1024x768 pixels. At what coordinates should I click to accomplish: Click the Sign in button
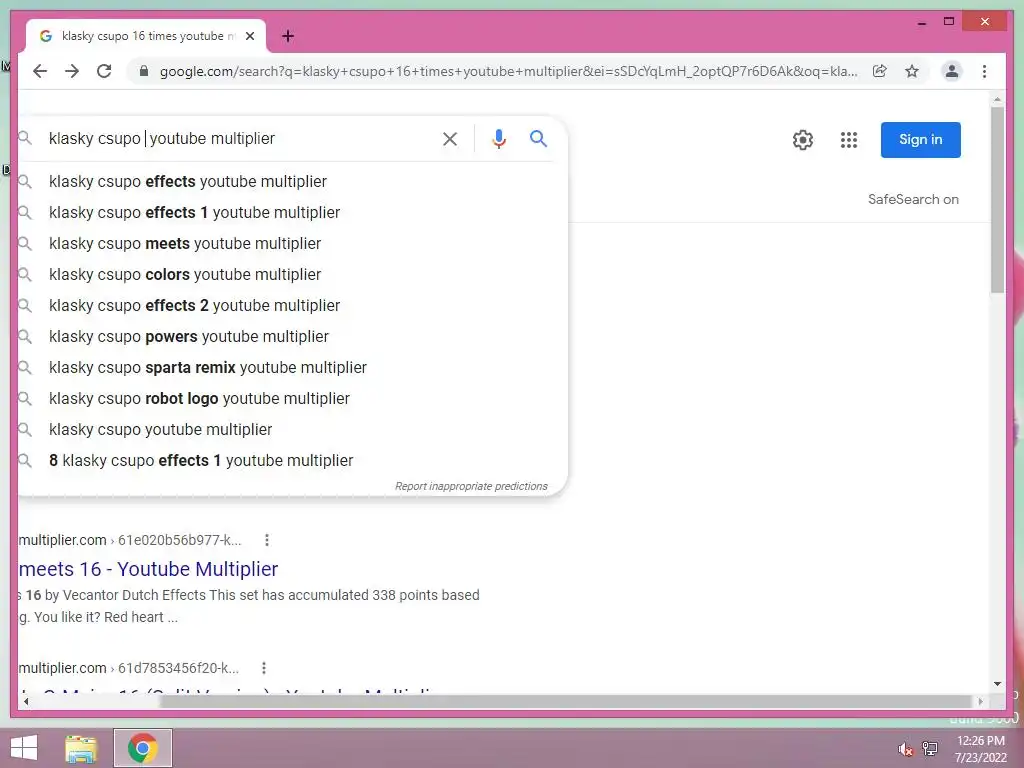coord(920,140)
